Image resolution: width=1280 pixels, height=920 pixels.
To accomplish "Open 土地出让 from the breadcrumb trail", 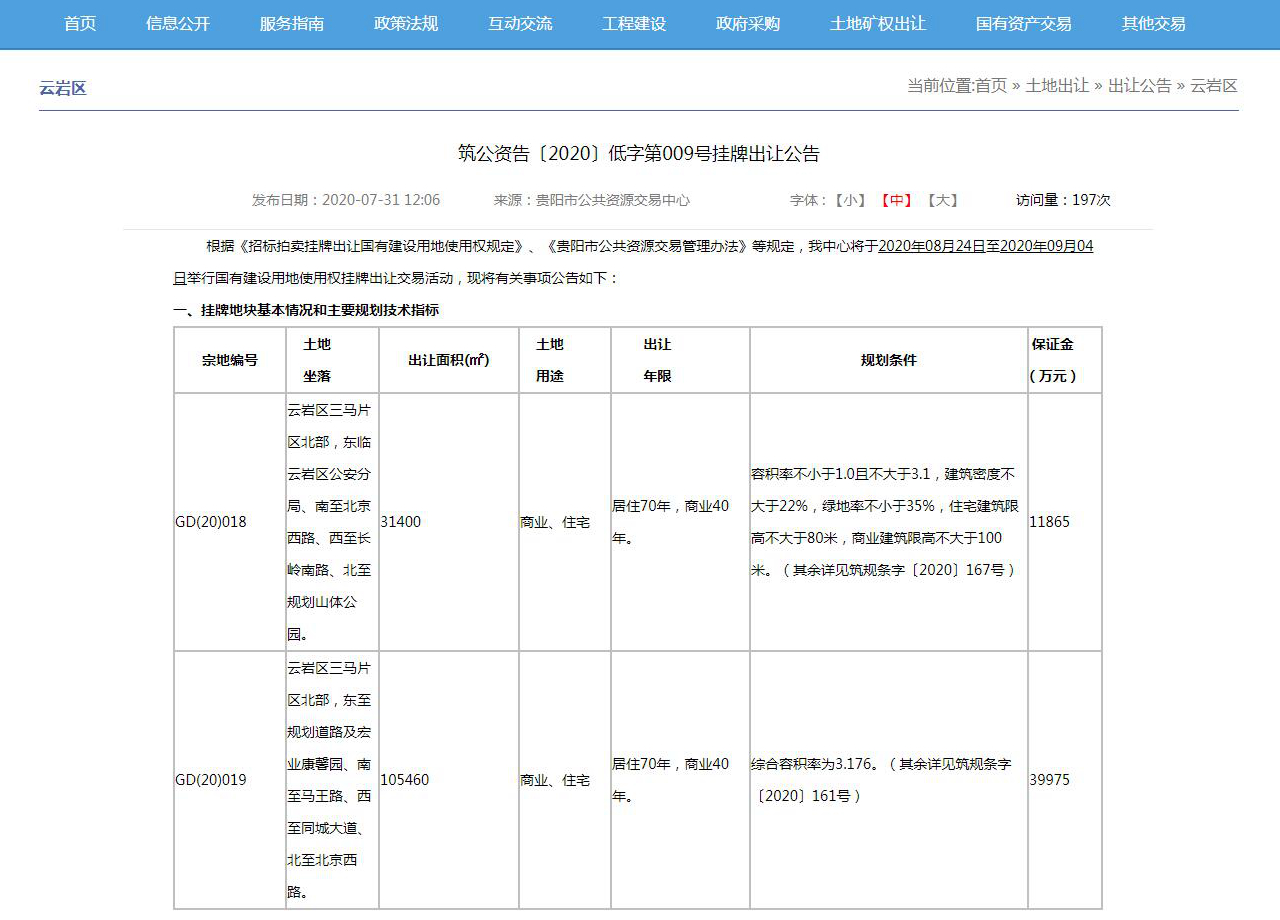I will (x=1059, y=85).
